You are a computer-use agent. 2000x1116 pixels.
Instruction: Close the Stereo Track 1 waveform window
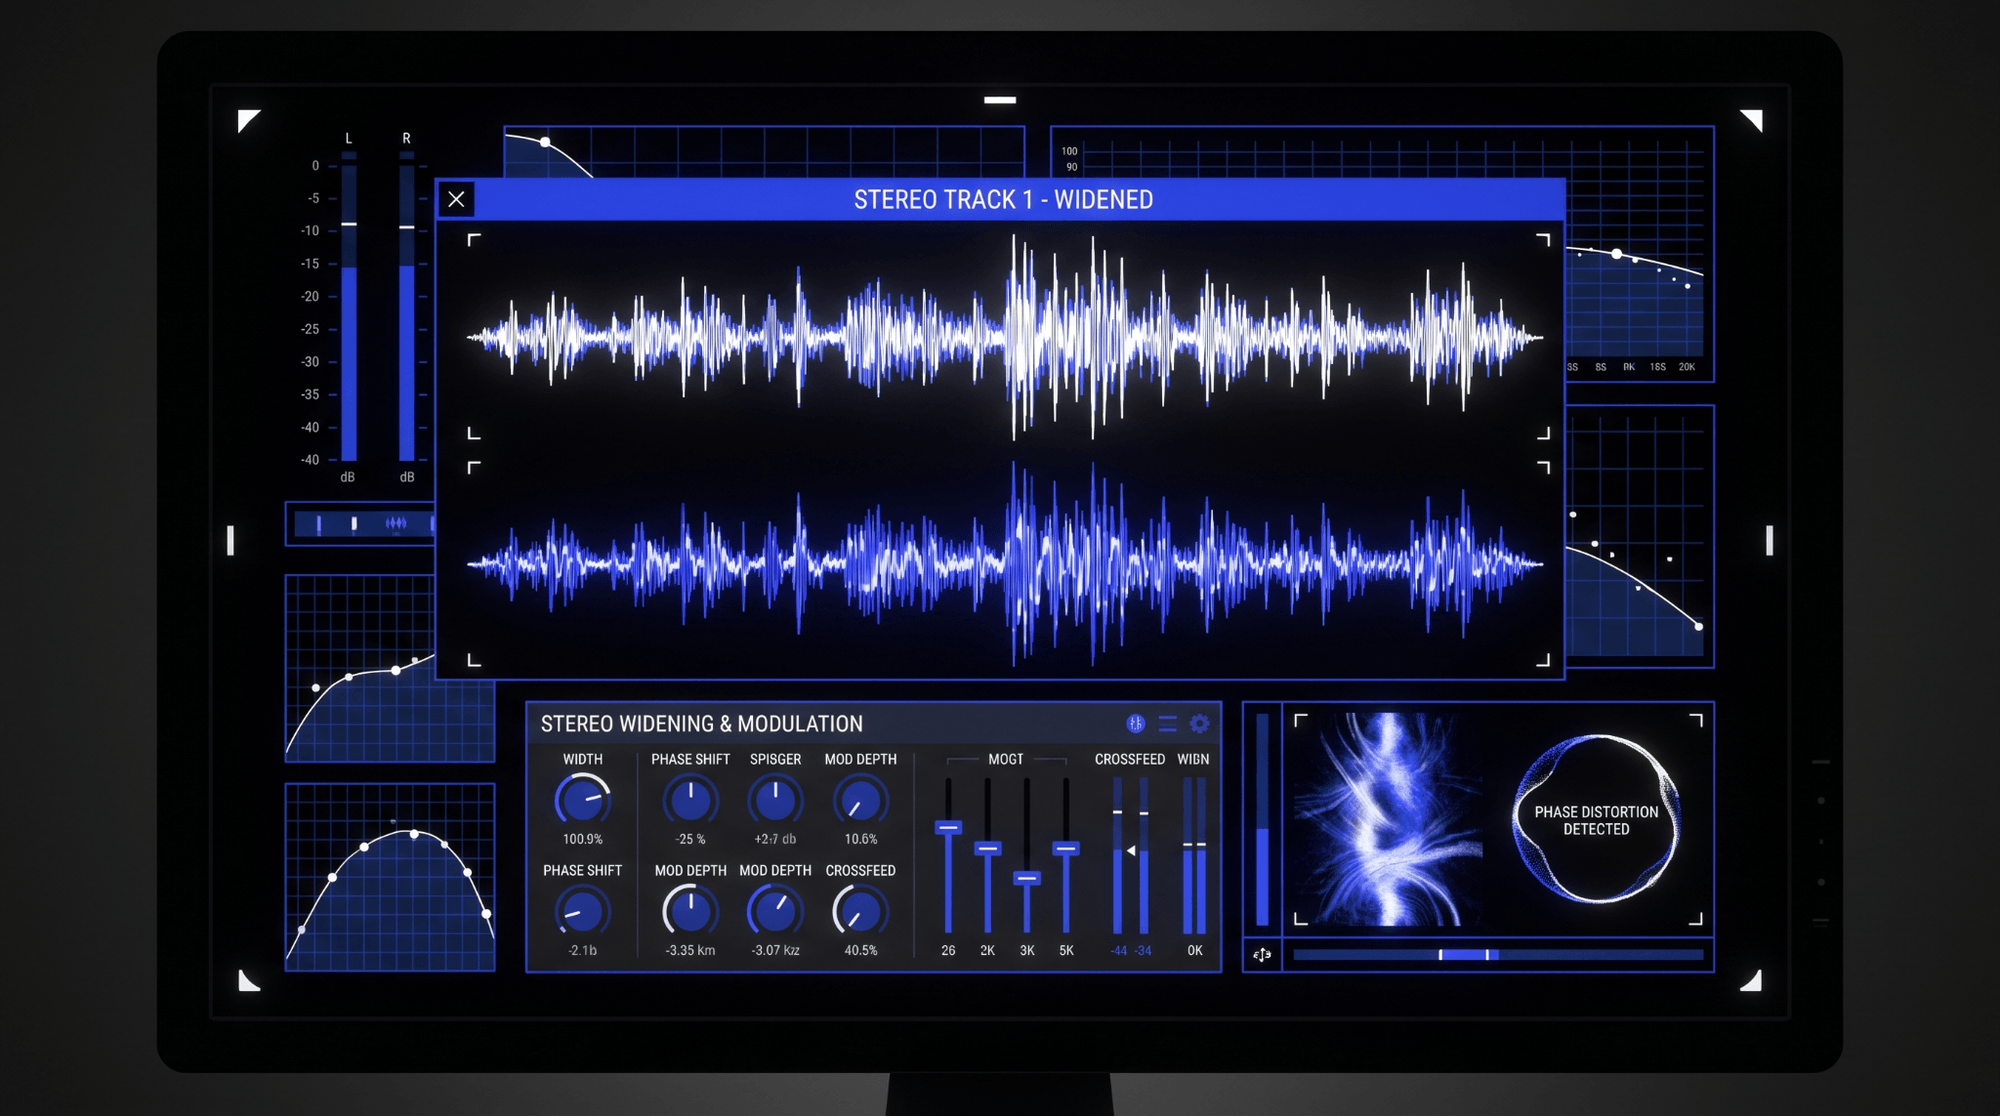click(x=456, y=199)
